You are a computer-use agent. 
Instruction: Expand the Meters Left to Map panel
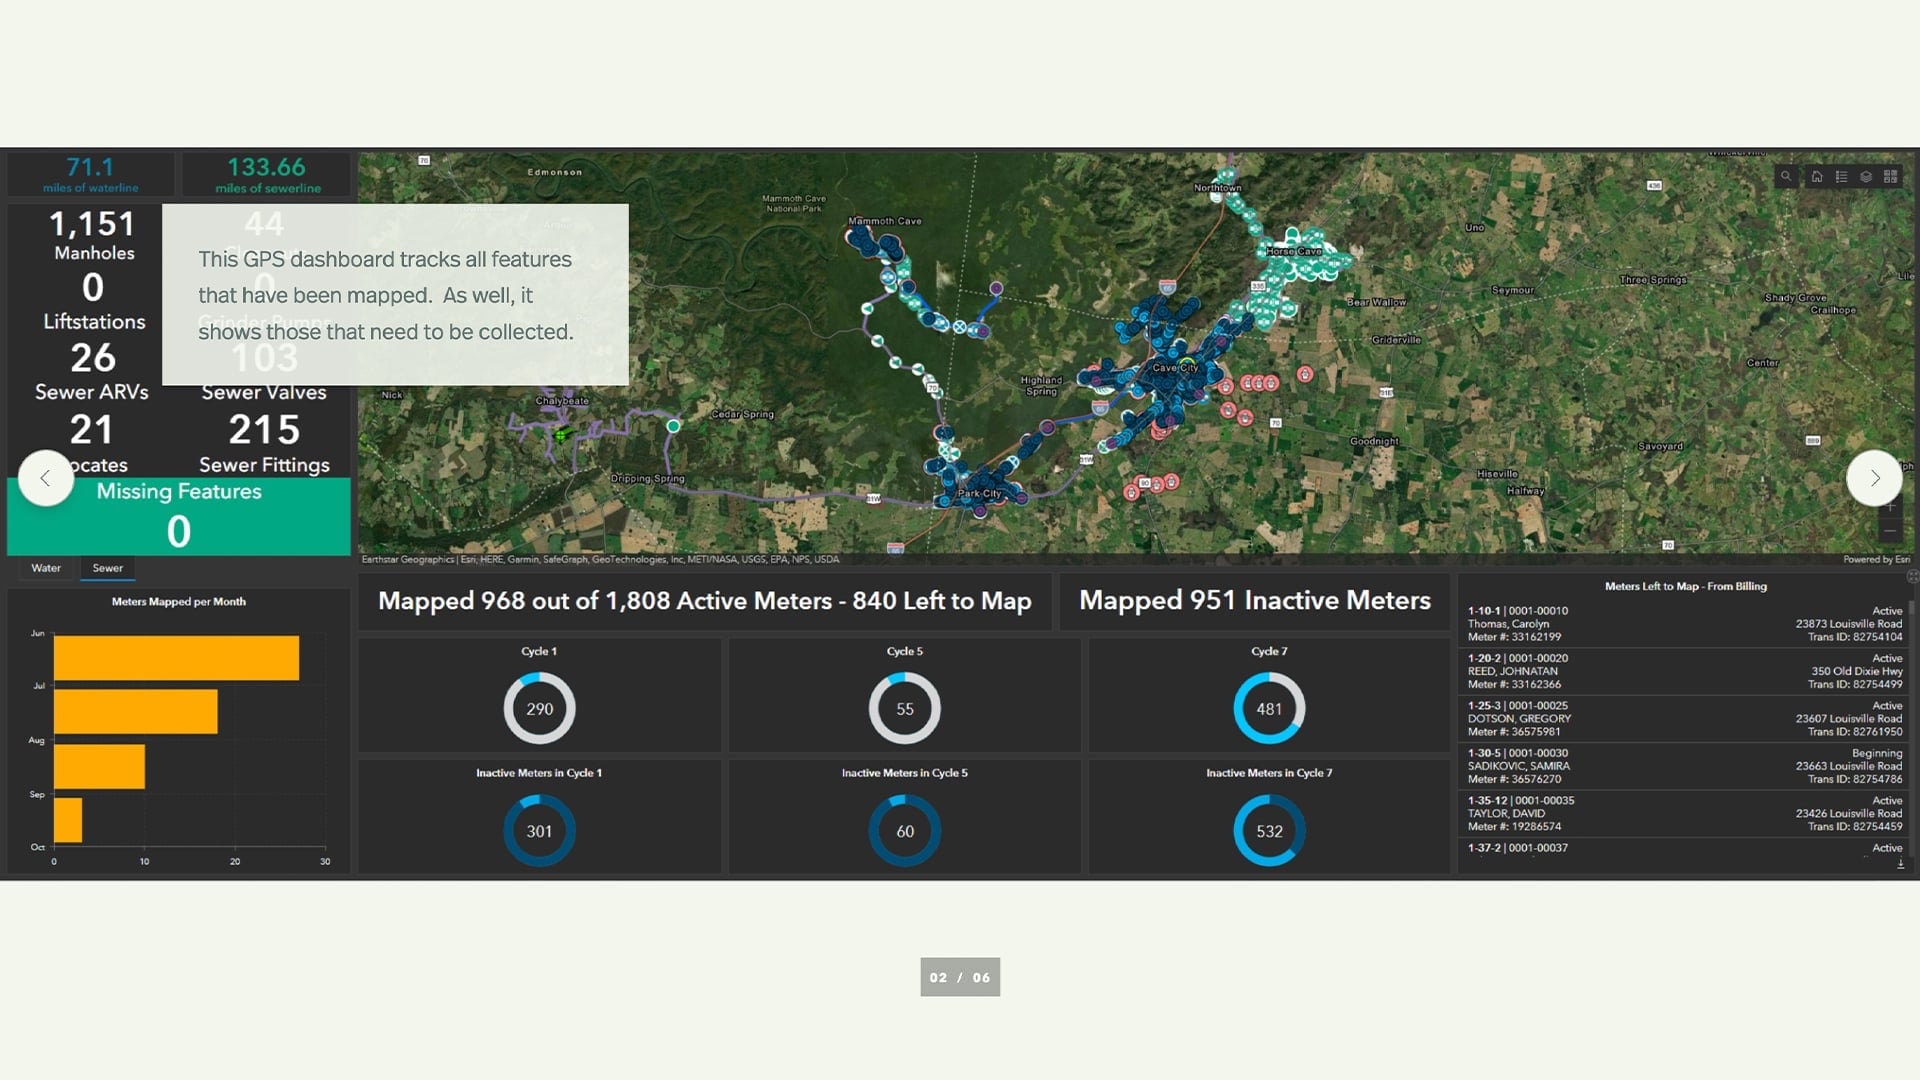click(1912, 577)
